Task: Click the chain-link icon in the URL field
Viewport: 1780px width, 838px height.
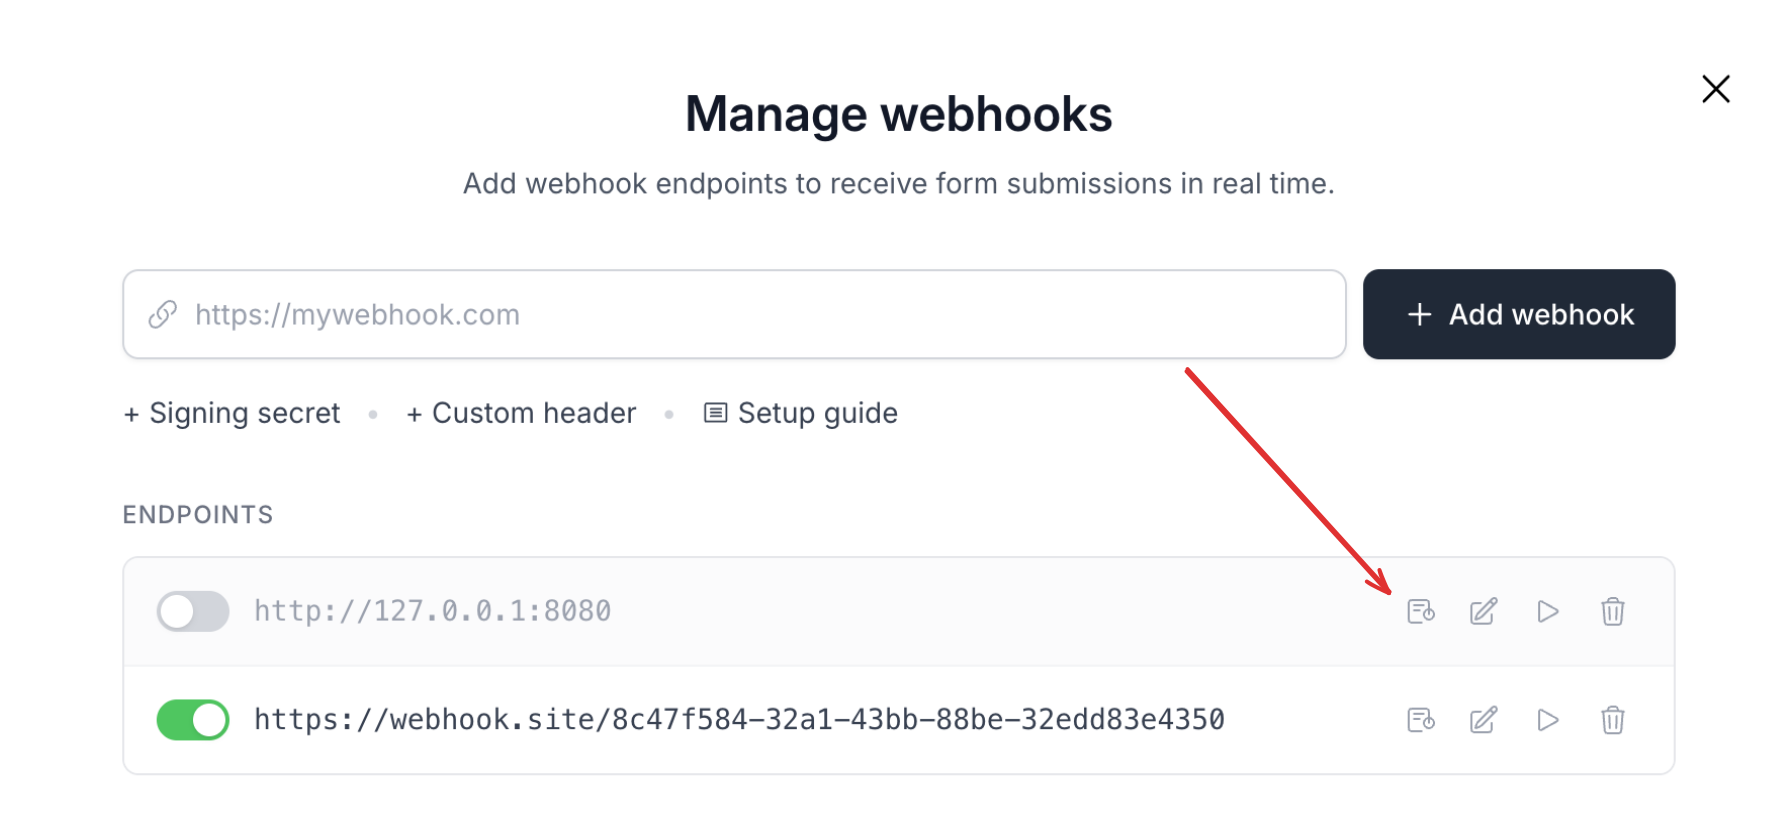Action: point(163,314)
